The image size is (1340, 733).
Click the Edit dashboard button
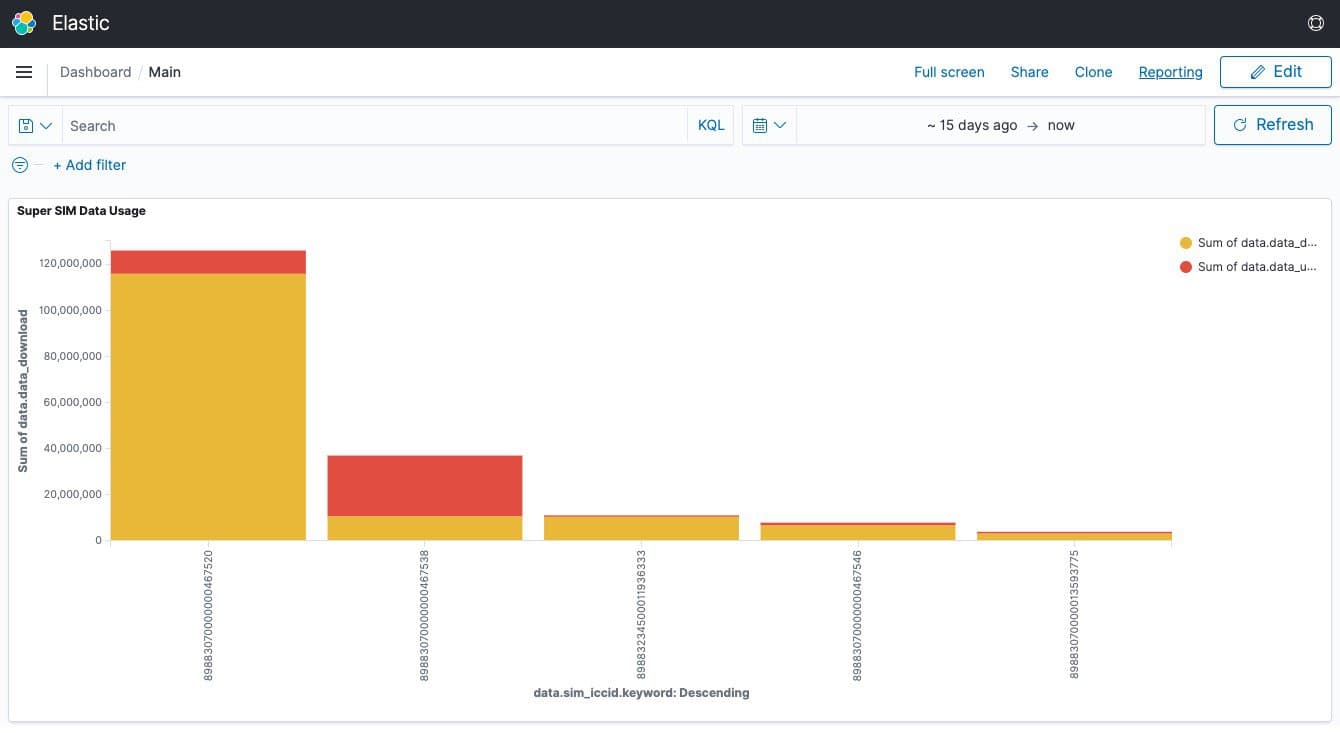[x=1275, y=72]
